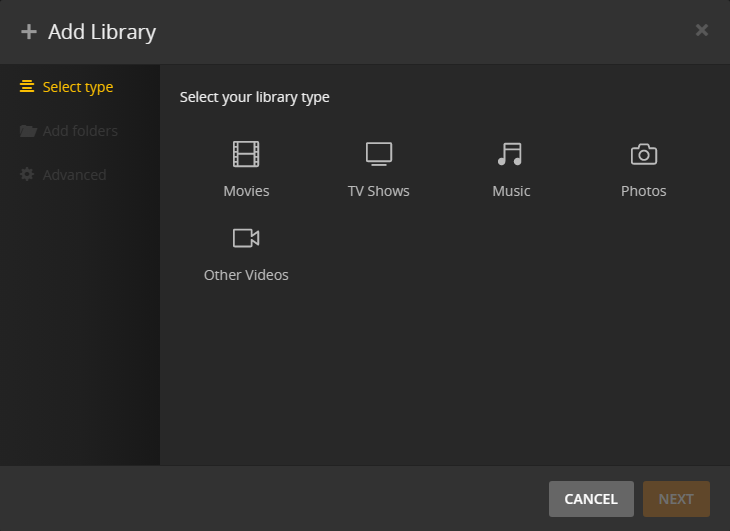Select the Photos camera icon
730x531 pixels.
coord(643,154)
